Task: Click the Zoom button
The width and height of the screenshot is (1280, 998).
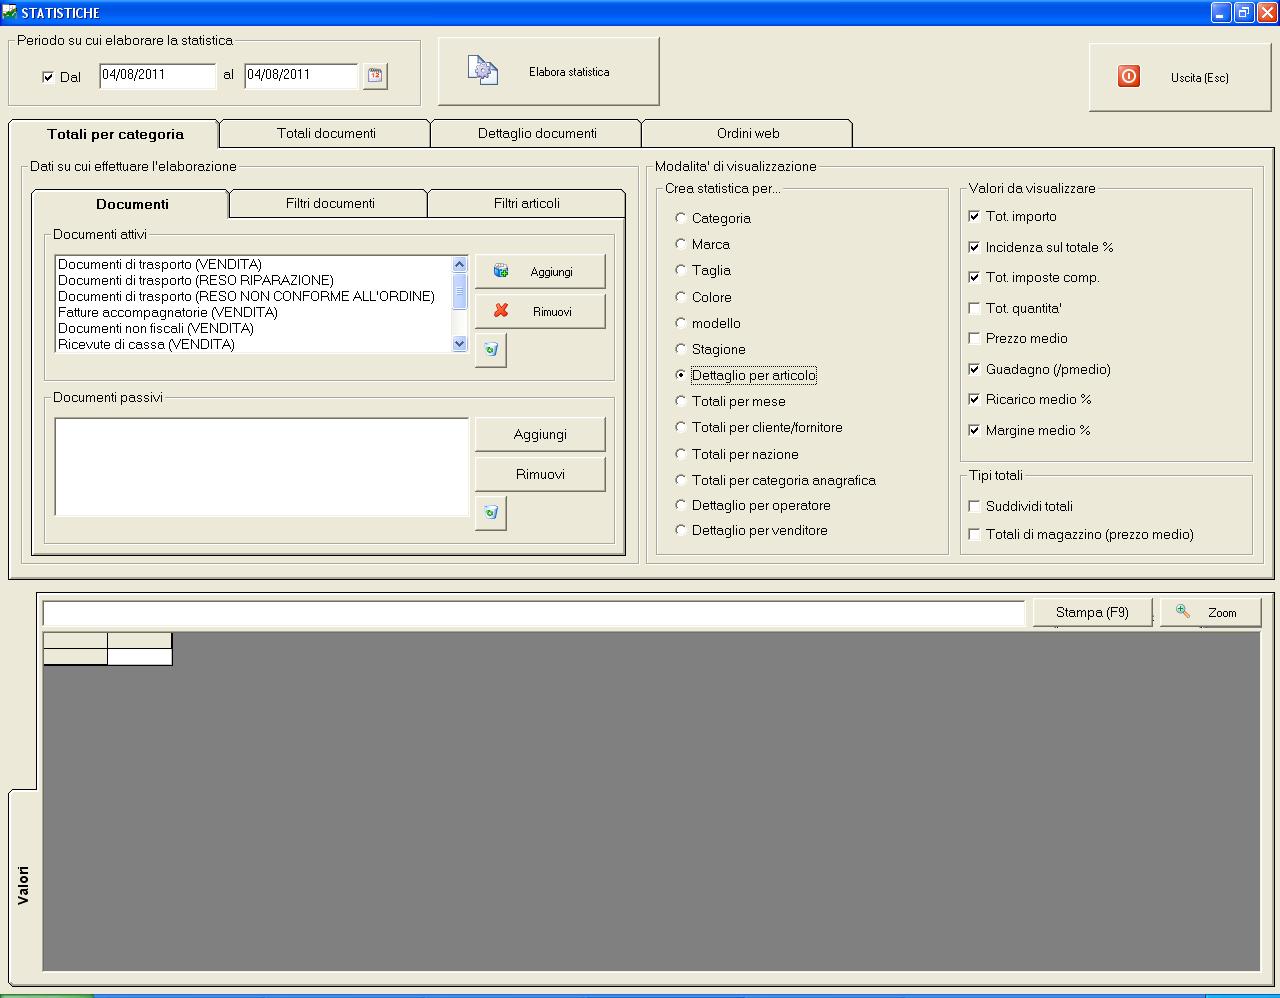Action: [x=1210, y=612]
